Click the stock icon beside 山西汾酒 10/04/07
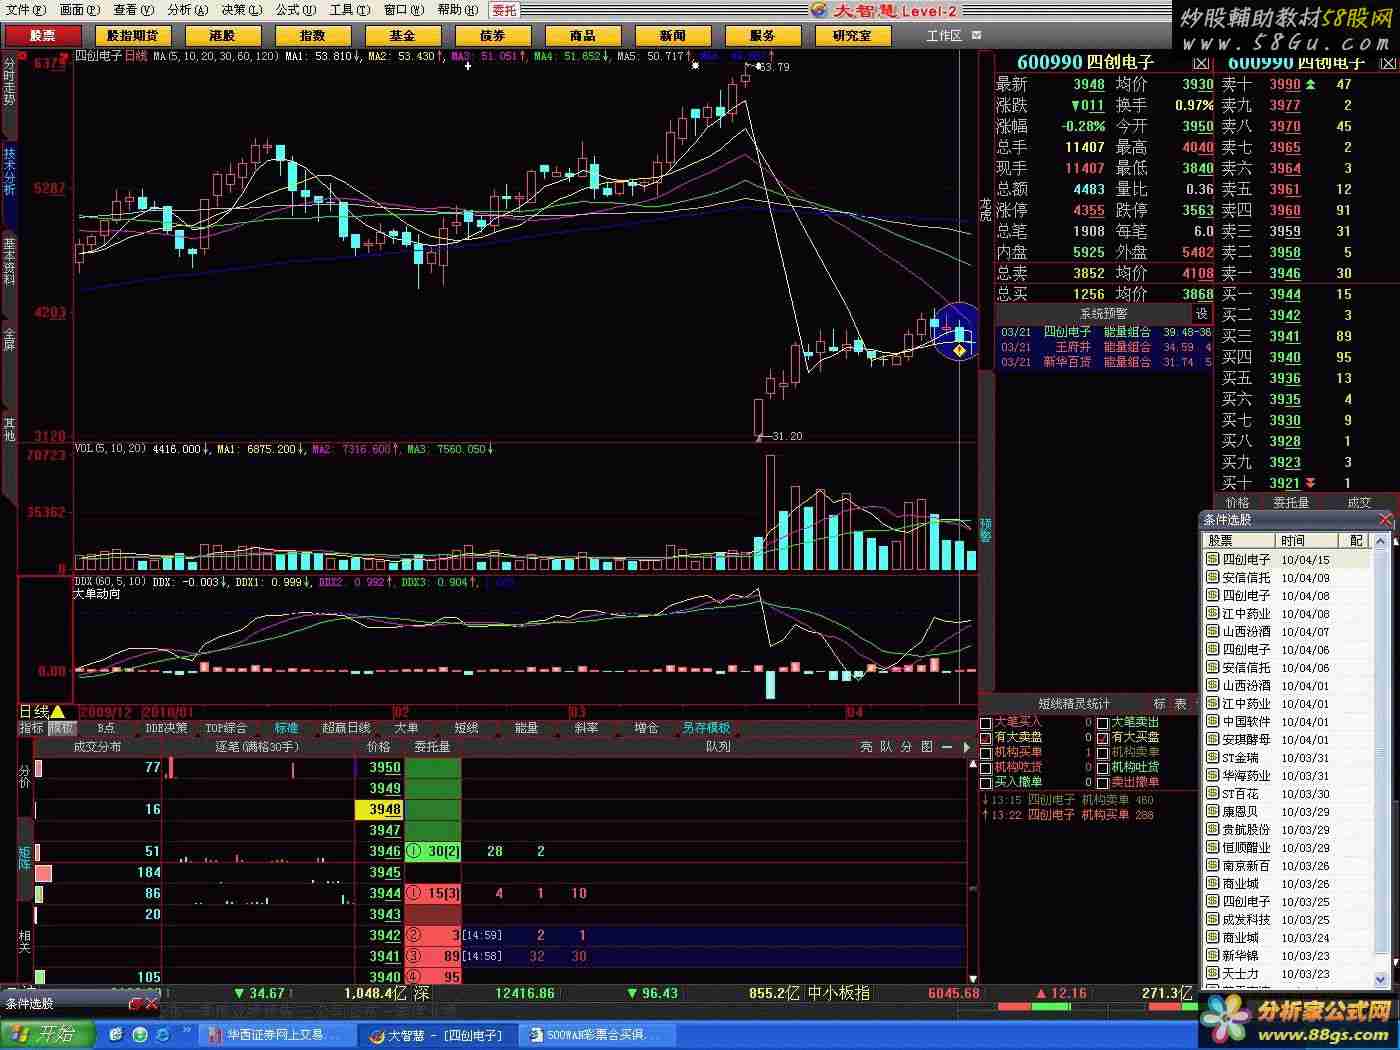1400x1050 pixels. 1213,632
